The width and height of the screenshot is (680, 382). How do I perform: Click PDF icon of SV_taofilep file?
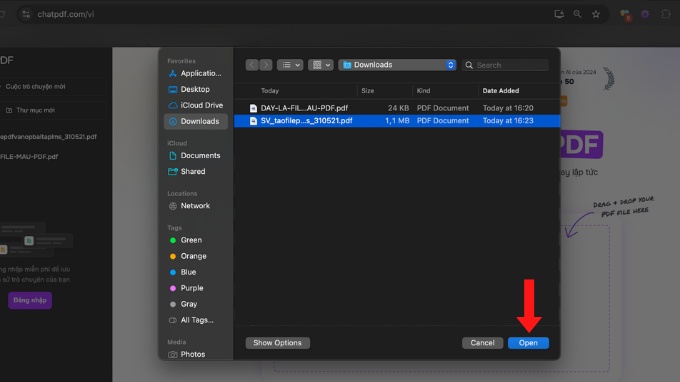coord(253,121)
